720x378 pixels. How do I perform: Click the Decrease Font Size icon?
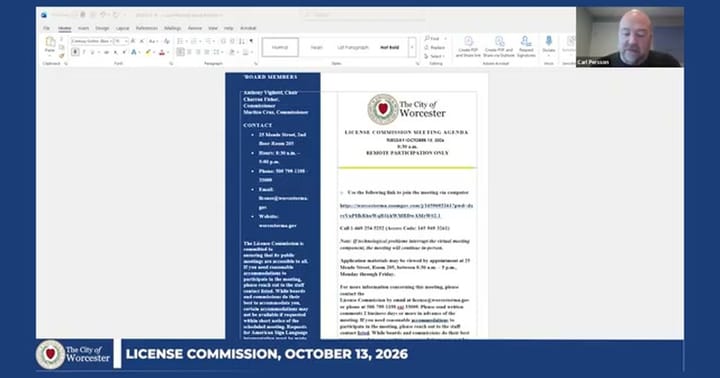click(141, 41)
